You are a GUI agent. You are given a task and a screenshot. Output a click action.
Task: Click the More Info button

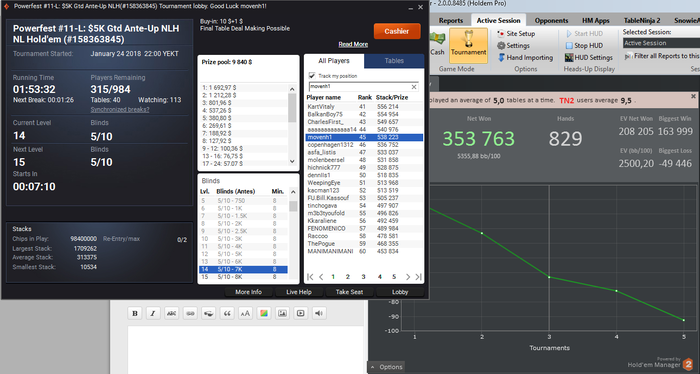click(x=249, y=292)
